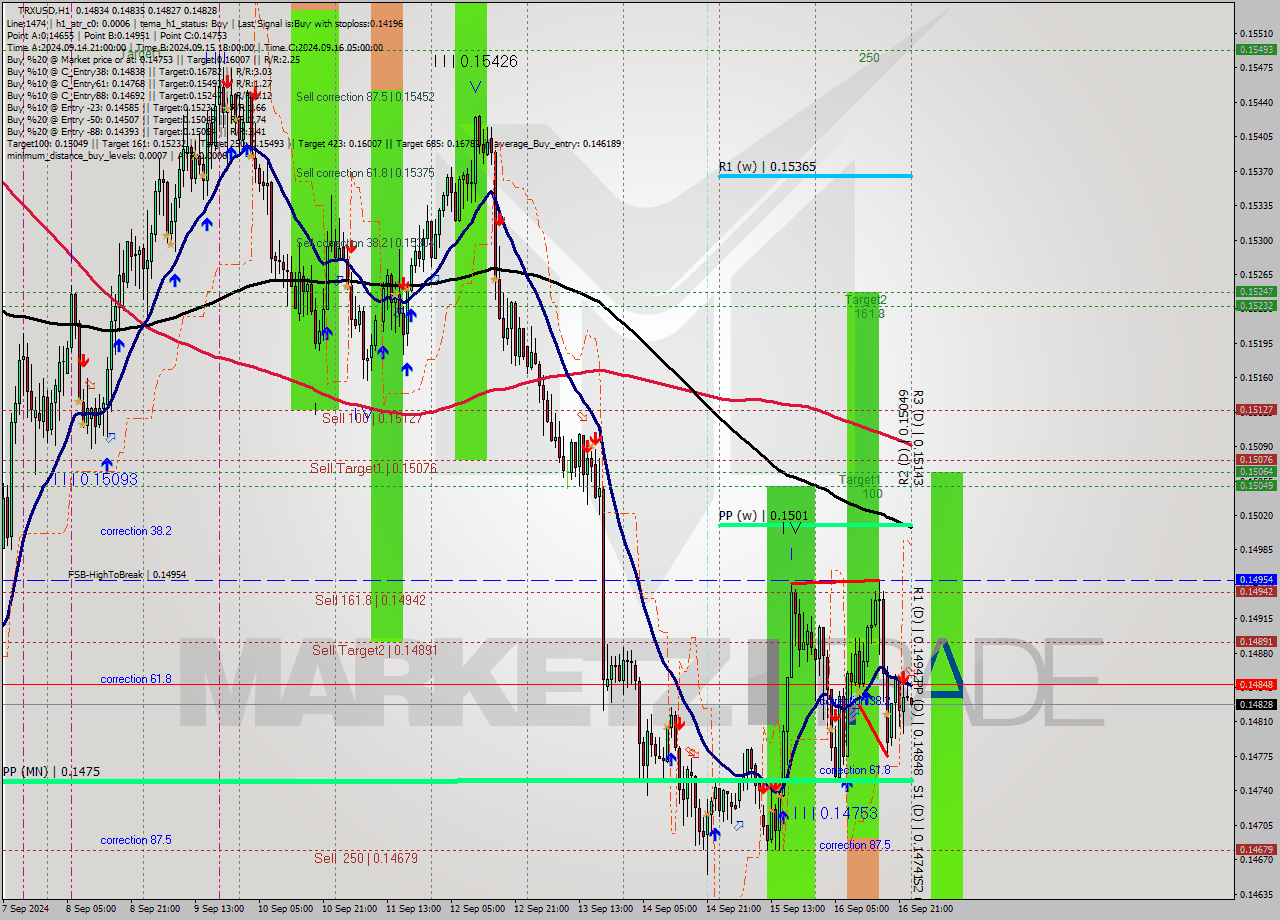Click the red 0.14891 price tag
Viewport: 1280px width, 920px height.
click(1256, 642)
